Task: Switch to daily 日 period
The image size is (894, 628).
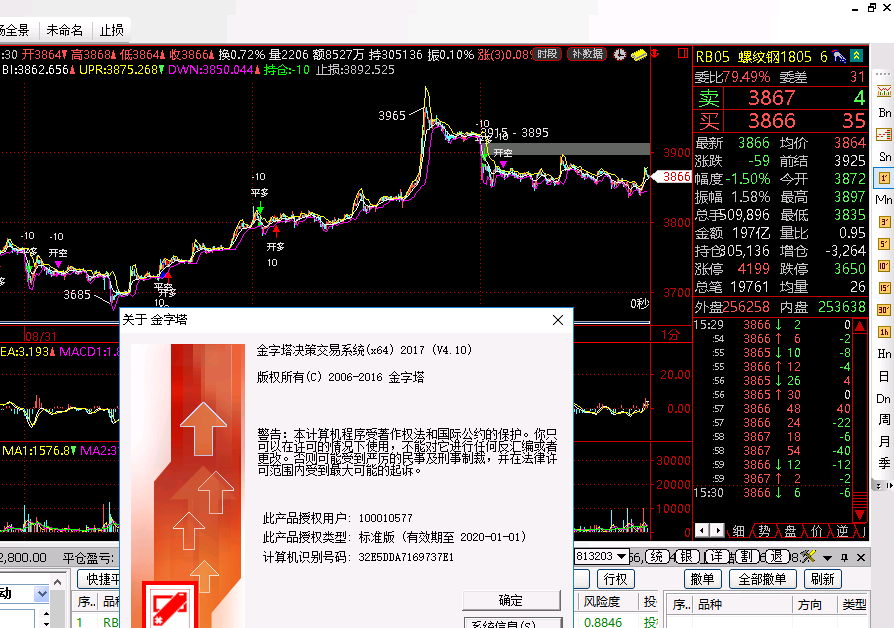Action: pos(884,376)
